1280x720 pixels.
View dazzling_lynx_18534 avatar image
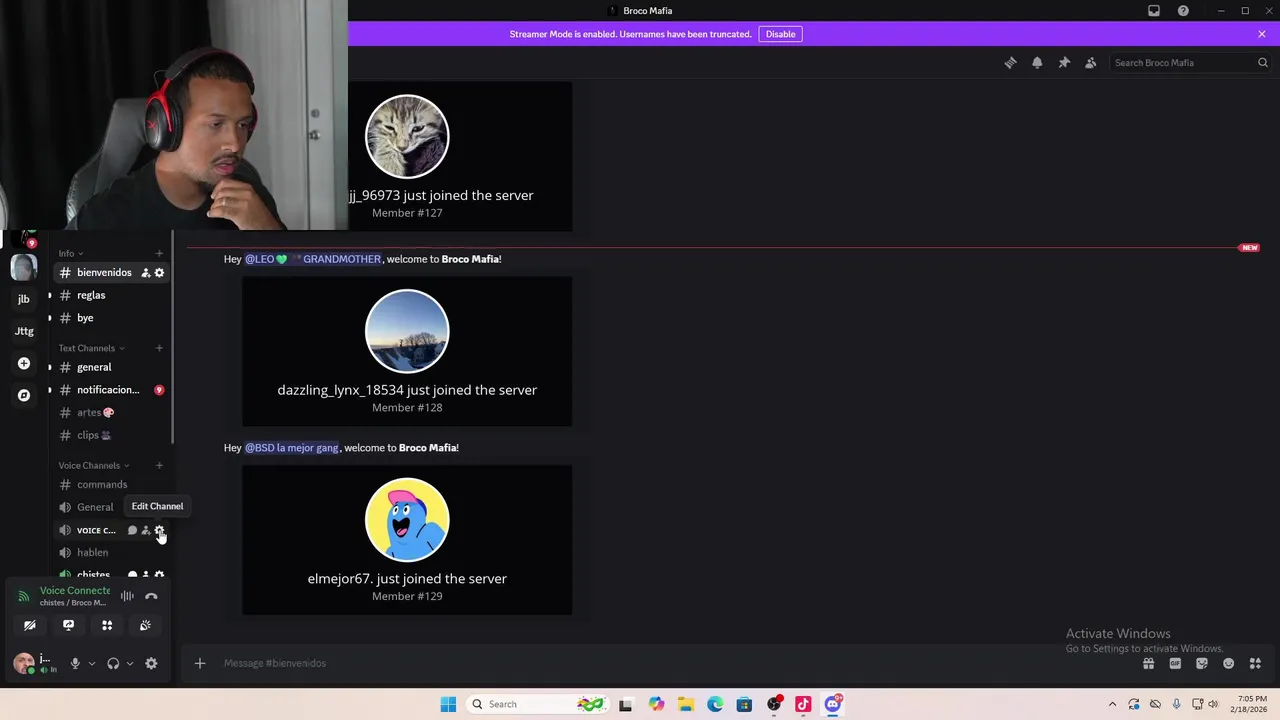click(407, 331)
